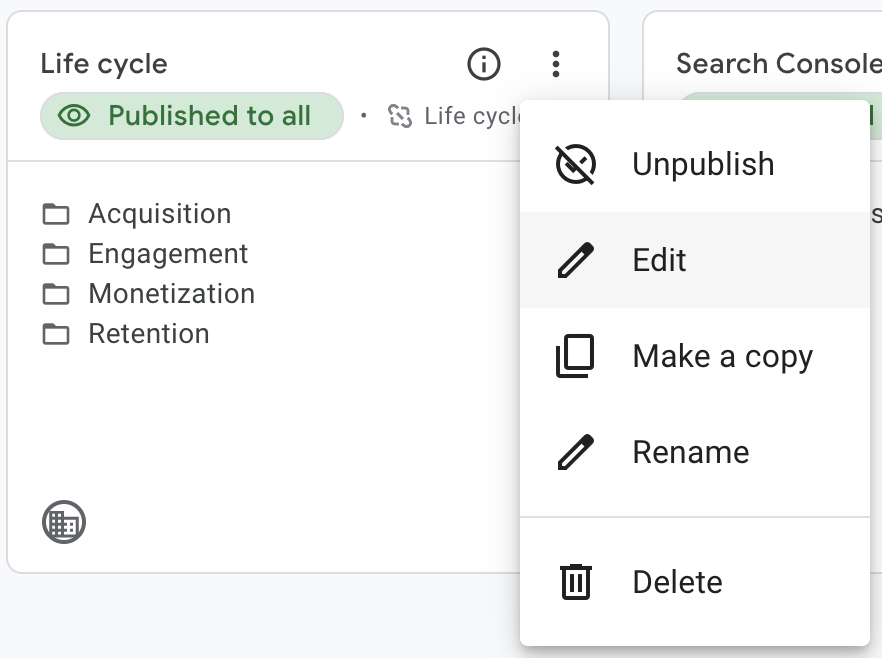Choose Edit from the context menu
The image size is (882, 658).
659,260
